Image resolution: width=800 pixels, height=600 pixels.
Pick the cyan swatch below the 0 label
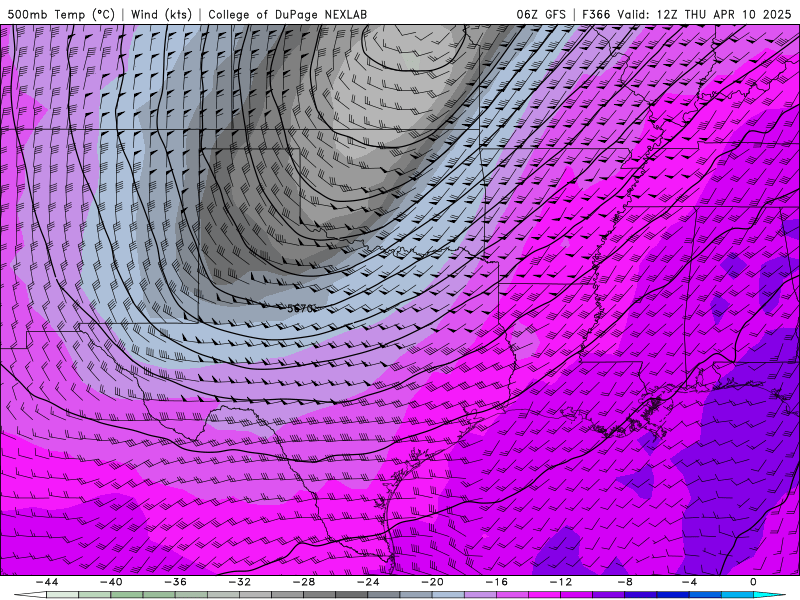(768, 595)
